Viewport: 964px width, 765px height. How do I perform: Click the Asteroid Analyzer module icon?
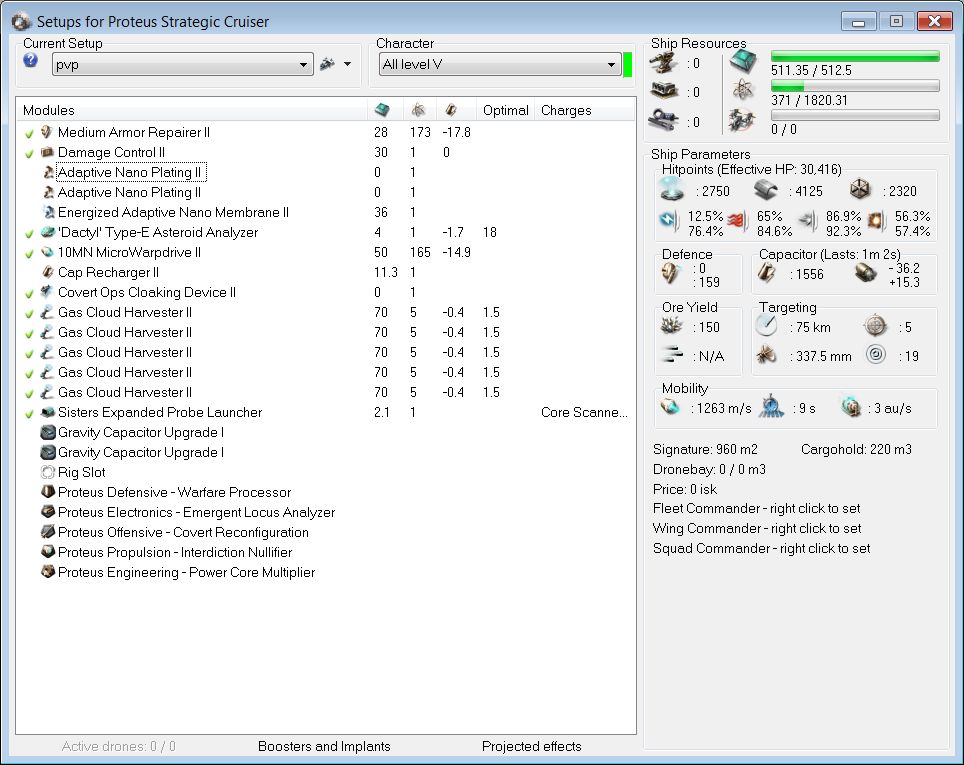(47, 232)
